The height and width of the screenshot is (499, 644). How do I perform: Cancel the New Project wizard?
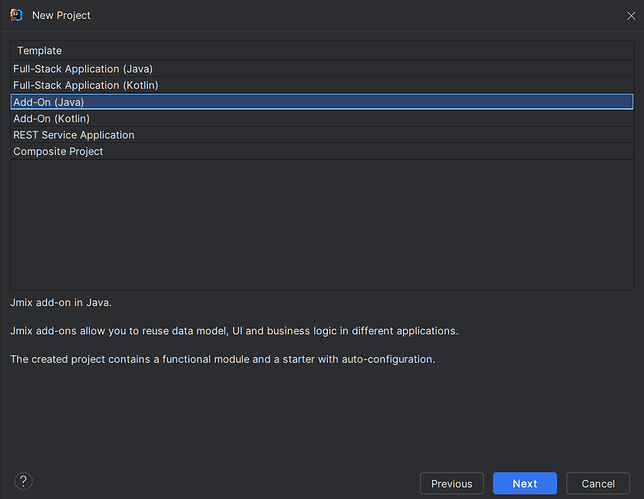[598, 483]
